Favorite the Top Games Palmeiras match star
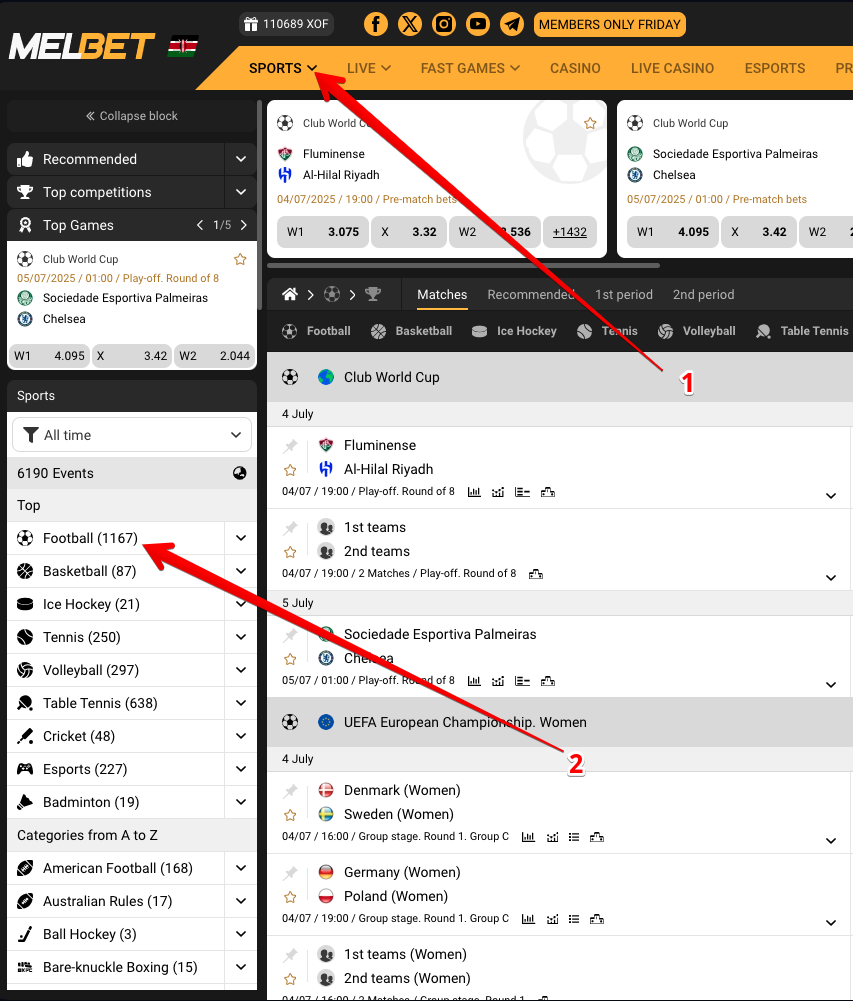Image resolution: width=853 pixels, height=1001 pixels. coord(240,259)
